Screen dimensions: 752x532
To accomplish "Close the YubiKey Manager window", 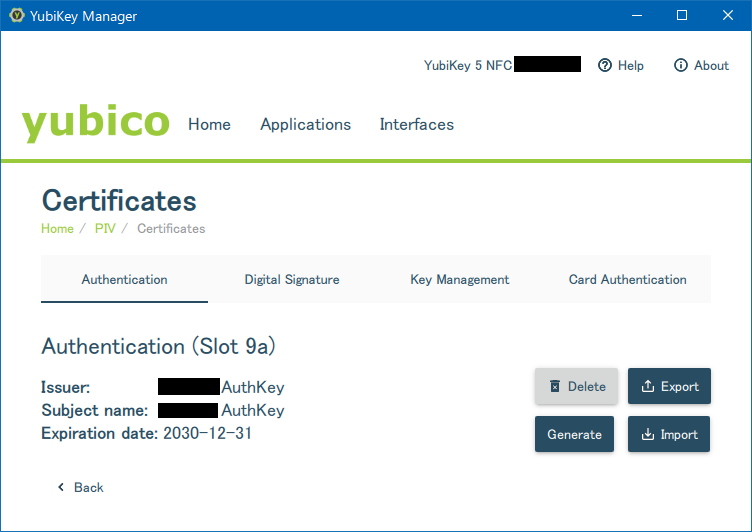I will 728,15.
